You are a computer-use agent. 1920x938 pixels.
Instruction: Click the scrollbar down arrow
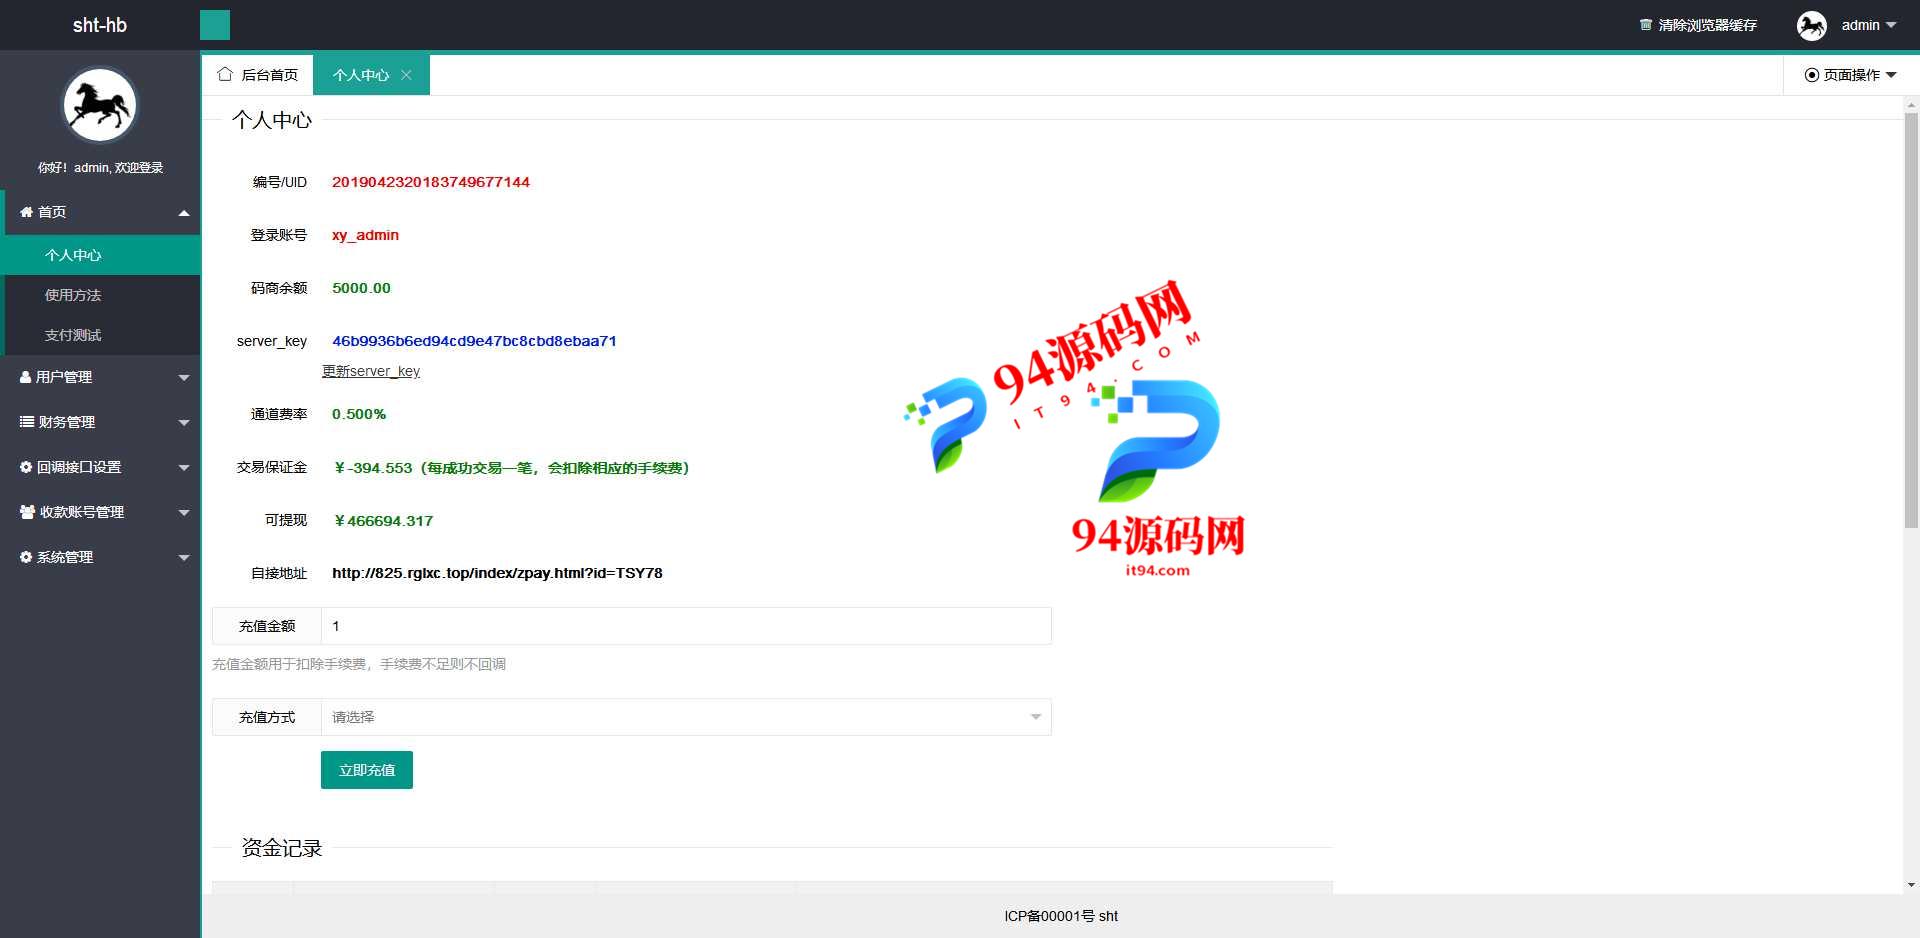pyautogui.click(x=1911, y=885)
